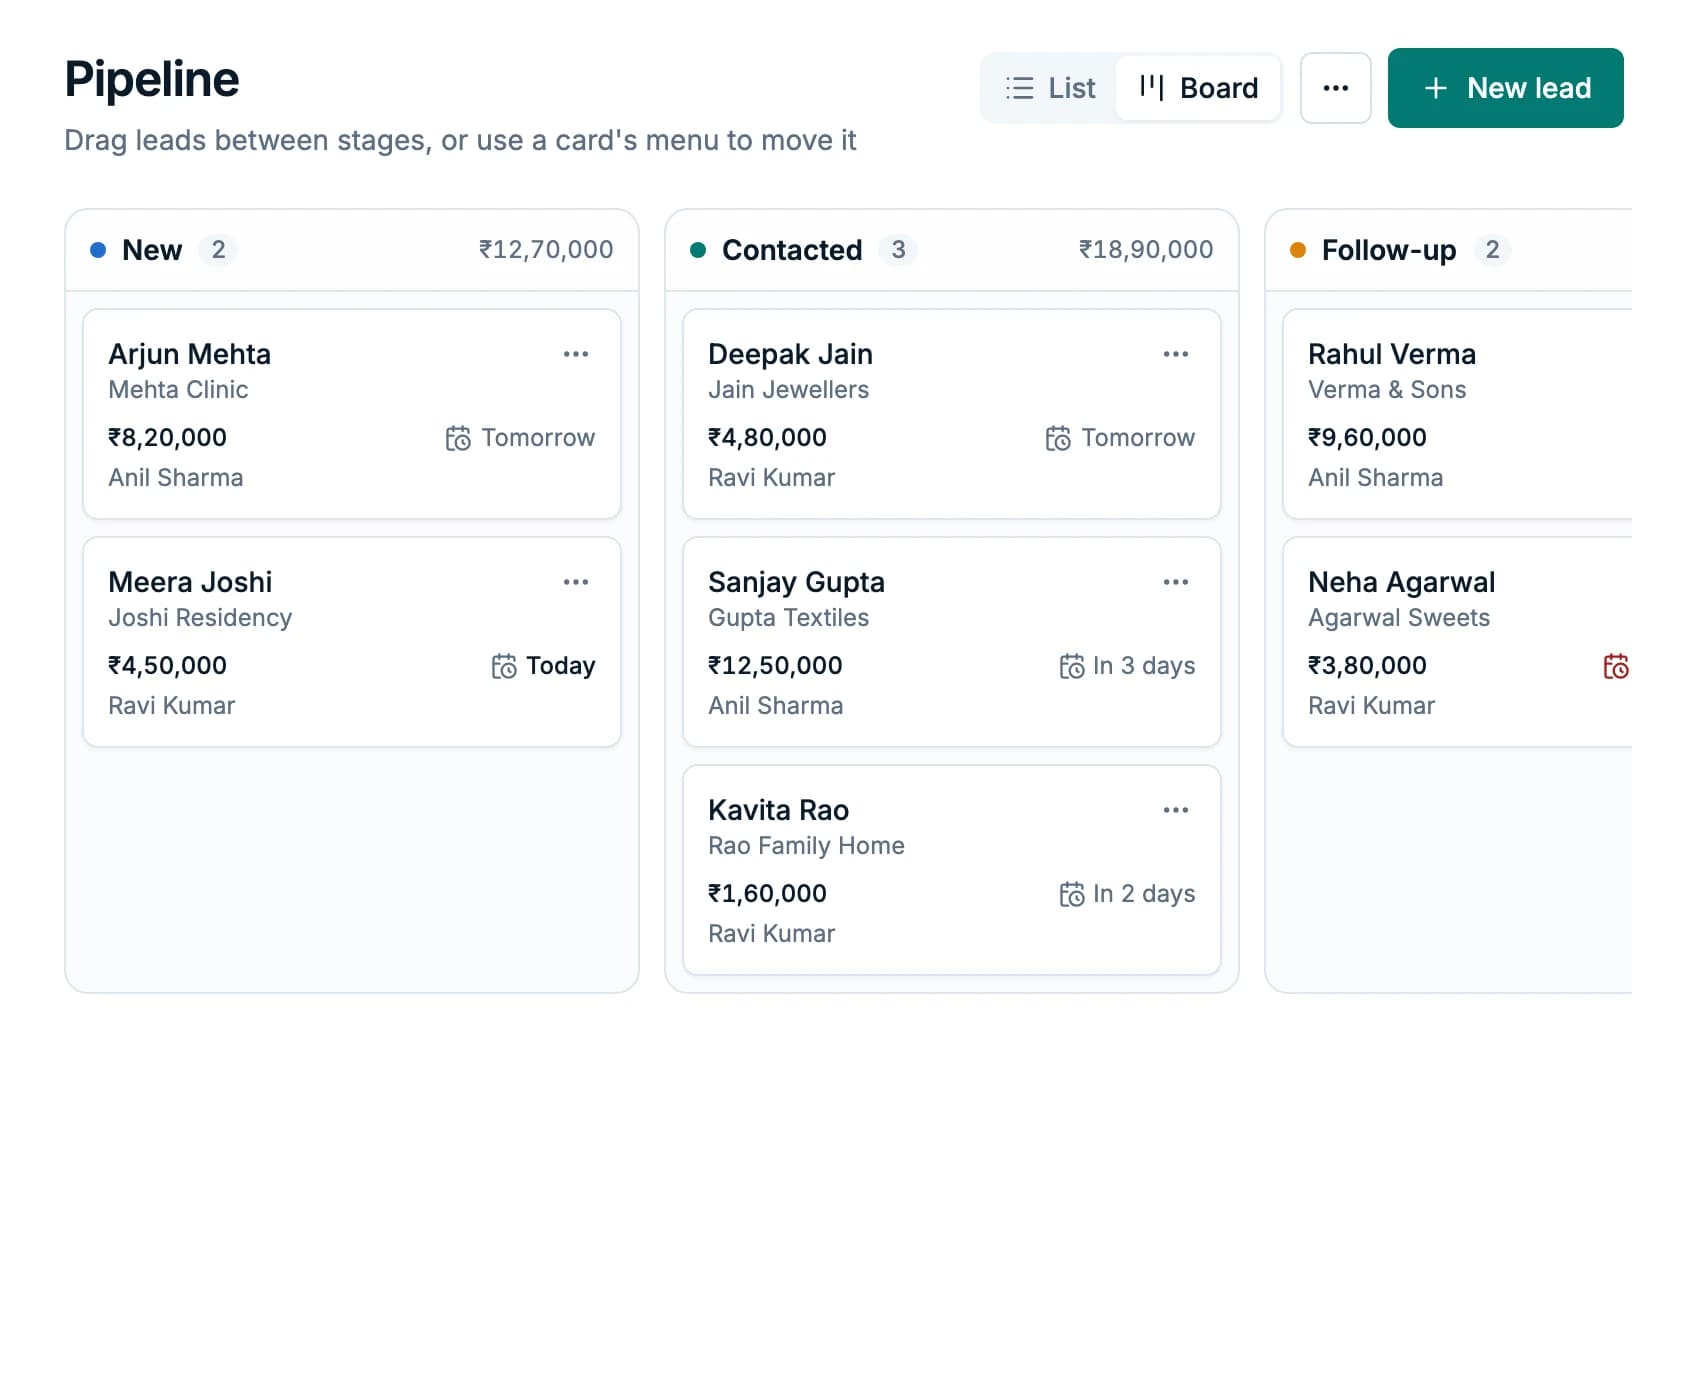Click the ₹12,50,000 deal value

[775, 666]
